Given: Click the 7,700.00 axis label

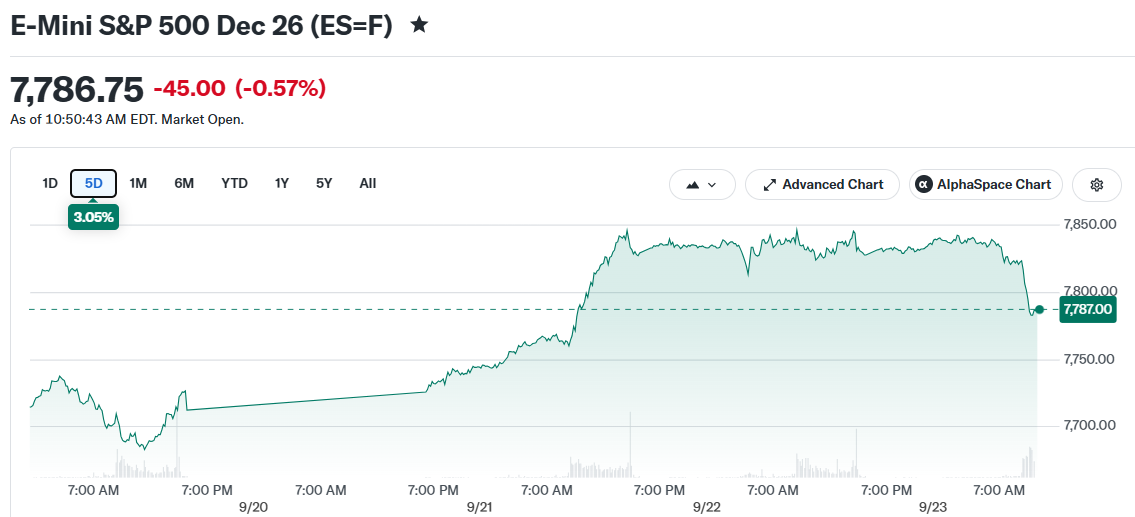Looking at the screenshot, I should pos(1089,426).
